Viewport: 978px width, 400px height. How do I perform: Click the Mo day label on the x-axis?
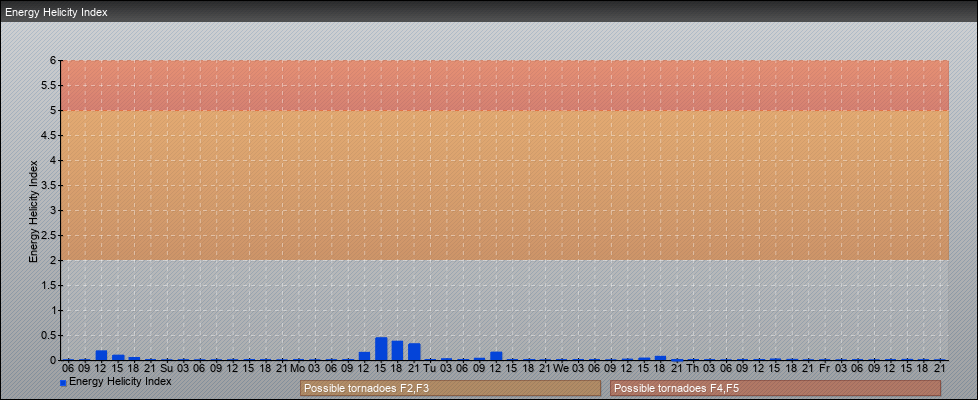(298, 369)
